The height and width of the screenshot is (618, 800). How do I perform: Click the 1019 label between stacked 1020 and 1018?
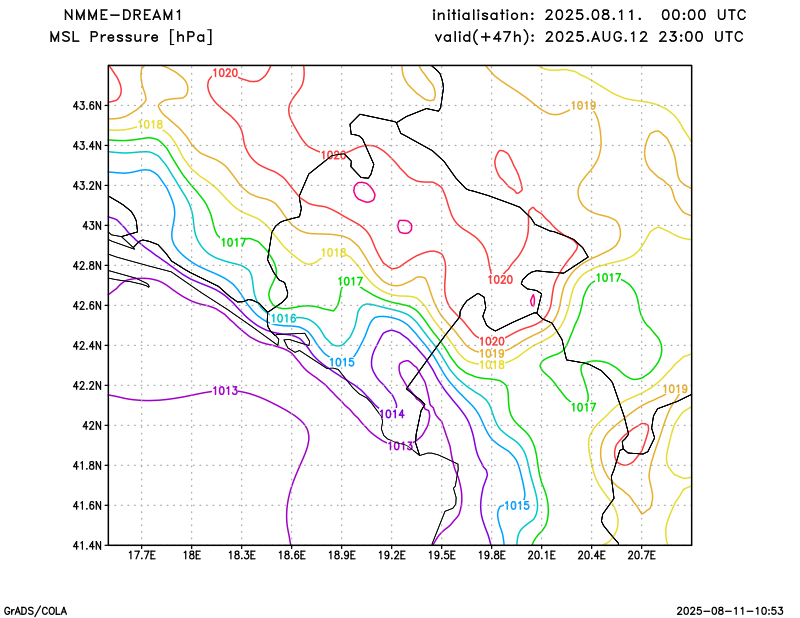click(492, 353)
